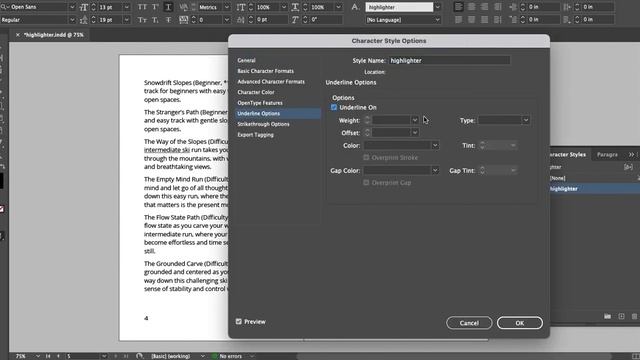Select Export Tagging section

[x=256, y=135]
